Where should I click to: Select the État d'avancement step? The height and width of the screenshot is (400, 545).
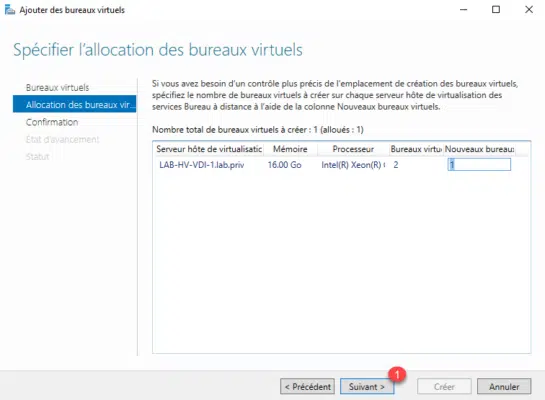[x=62, y=139]
